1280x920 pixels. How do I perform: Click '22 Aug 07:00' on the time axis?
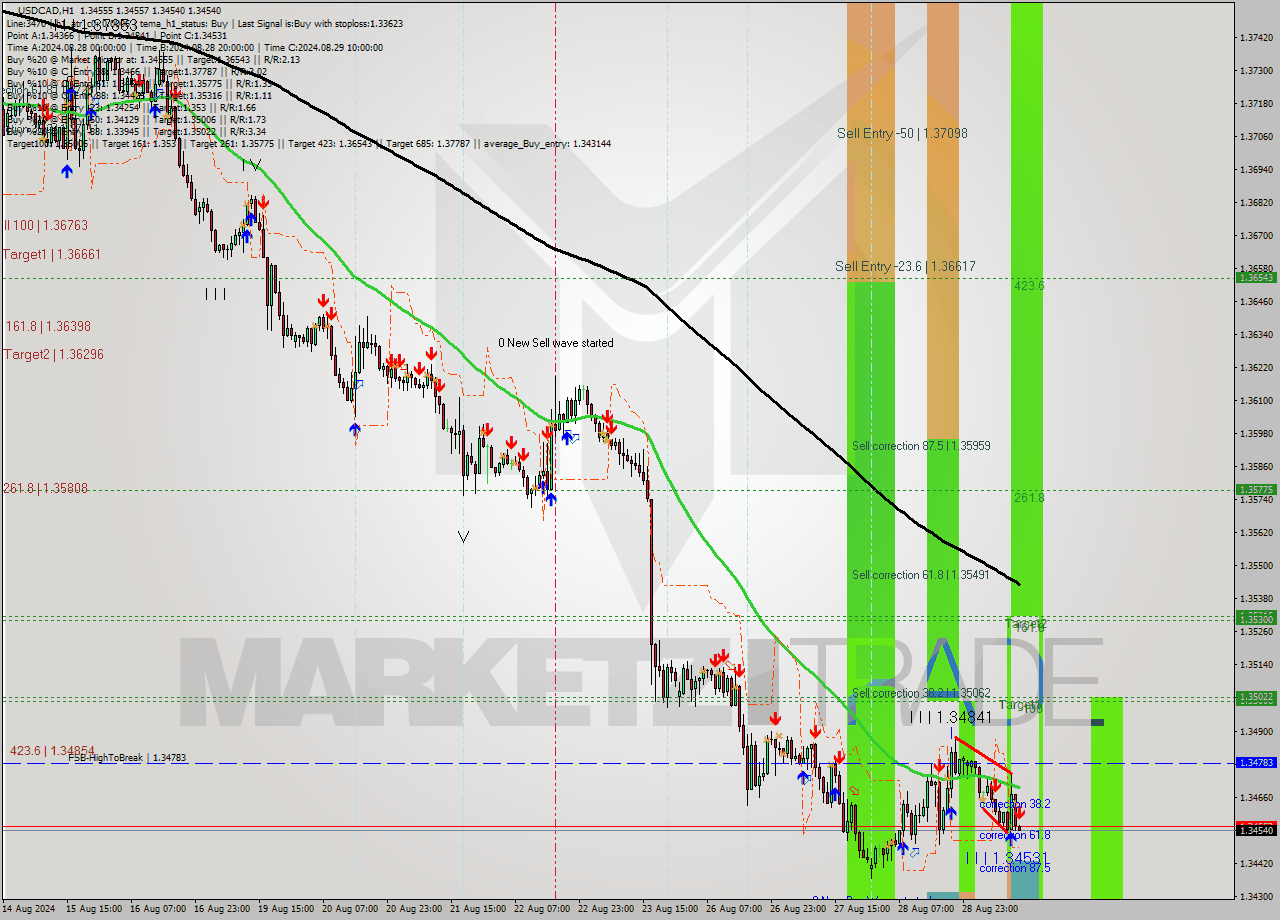click(542, 909)
